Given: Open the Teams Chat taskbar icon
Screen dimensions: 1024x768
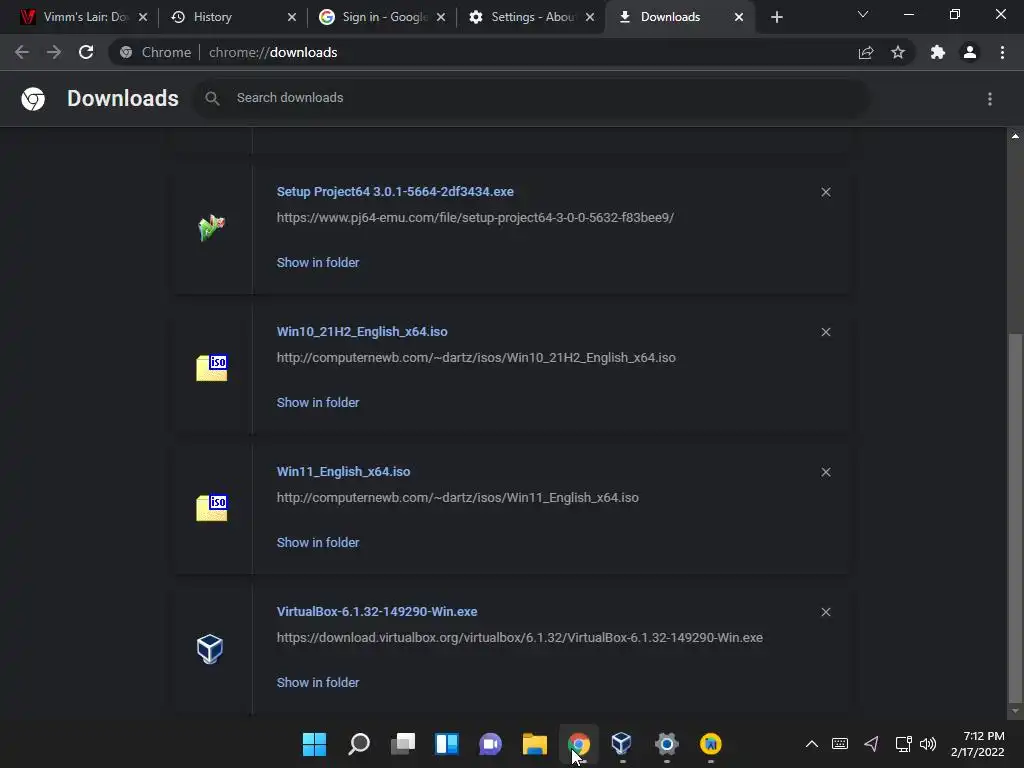Looking at the screenshot, I should [x=490, y=744].
